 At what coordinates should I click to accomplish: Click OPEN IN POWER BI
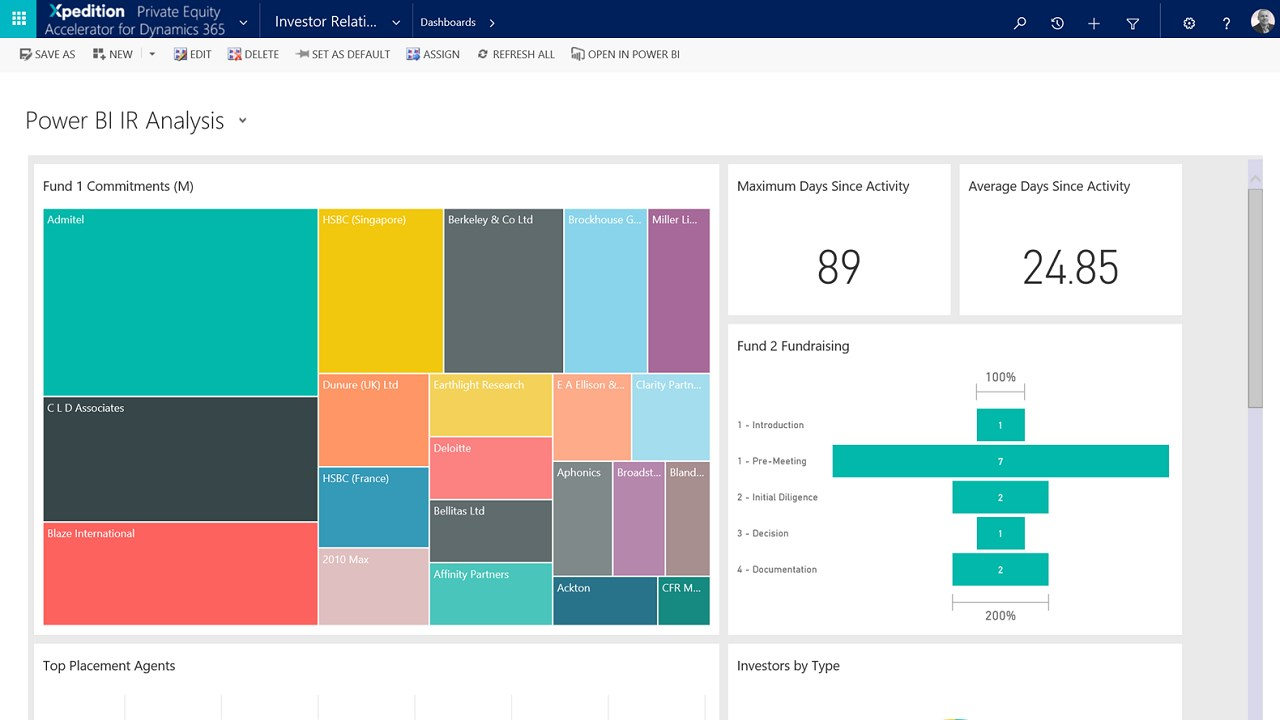[x=625, y=54]
